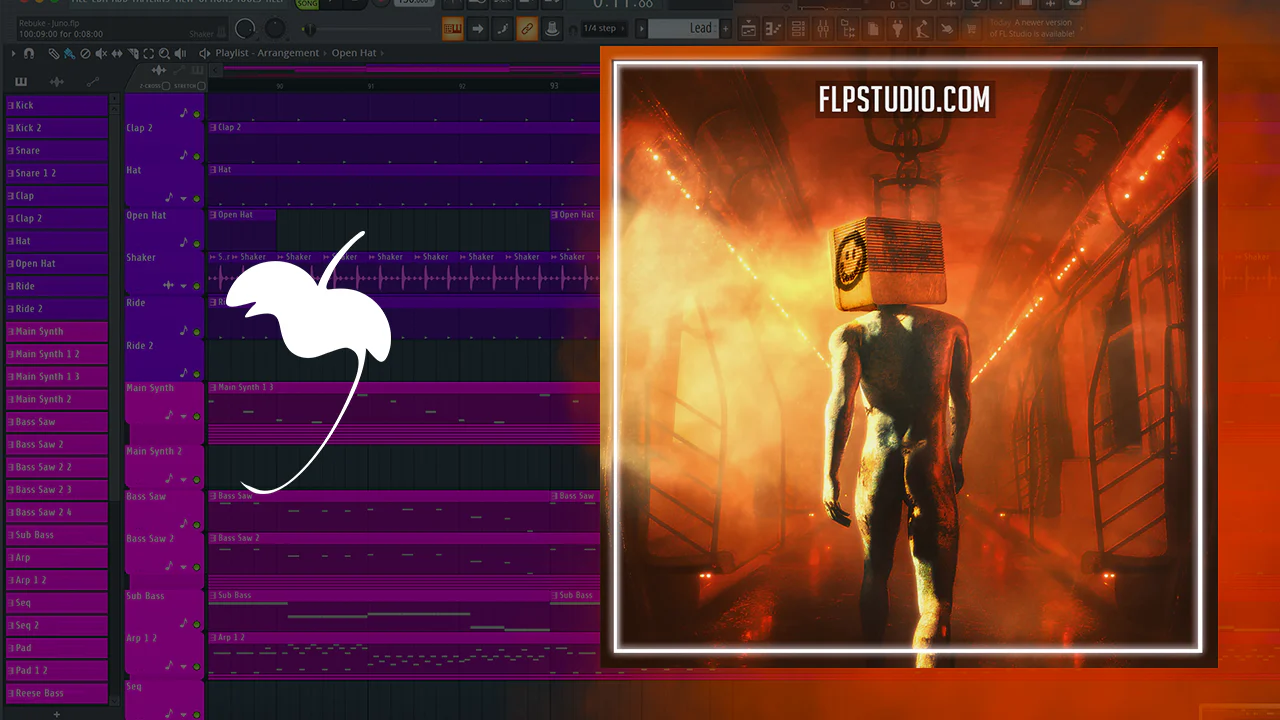Select the Paint brush tool in Playlist toolbar
Image resolution: width=1280 pixels, height=720 pixels.
coord(68,53)
